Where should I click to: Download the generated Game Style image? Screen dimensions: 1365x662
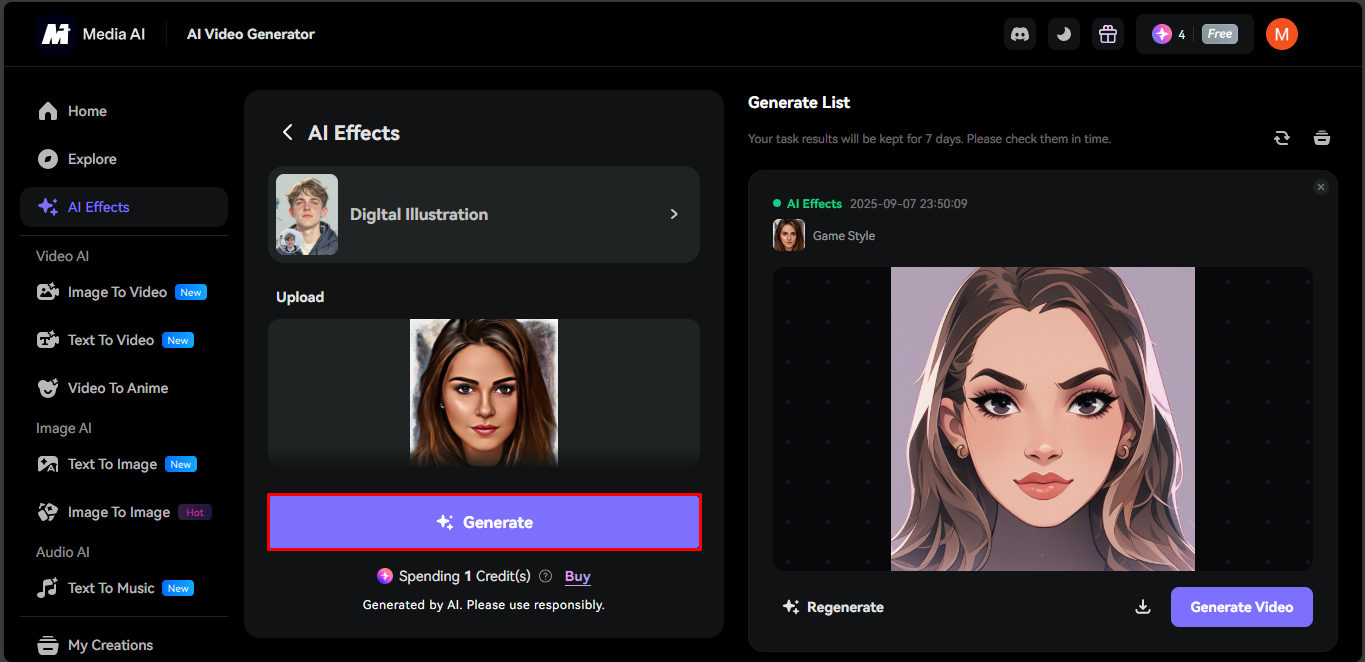(1142, 607)
